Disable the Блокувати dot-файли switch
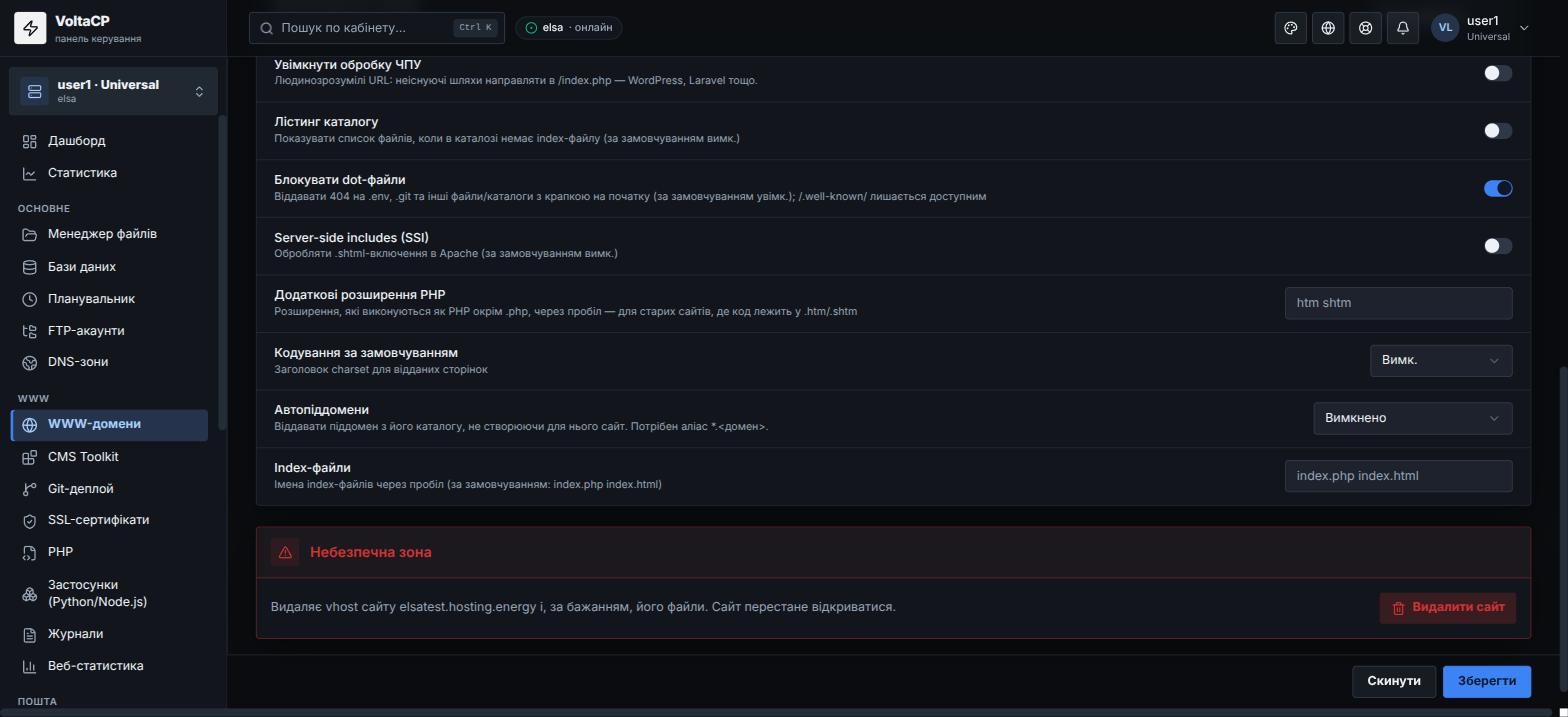Screen dimensions: 1568x717 tap(1498, 188)
